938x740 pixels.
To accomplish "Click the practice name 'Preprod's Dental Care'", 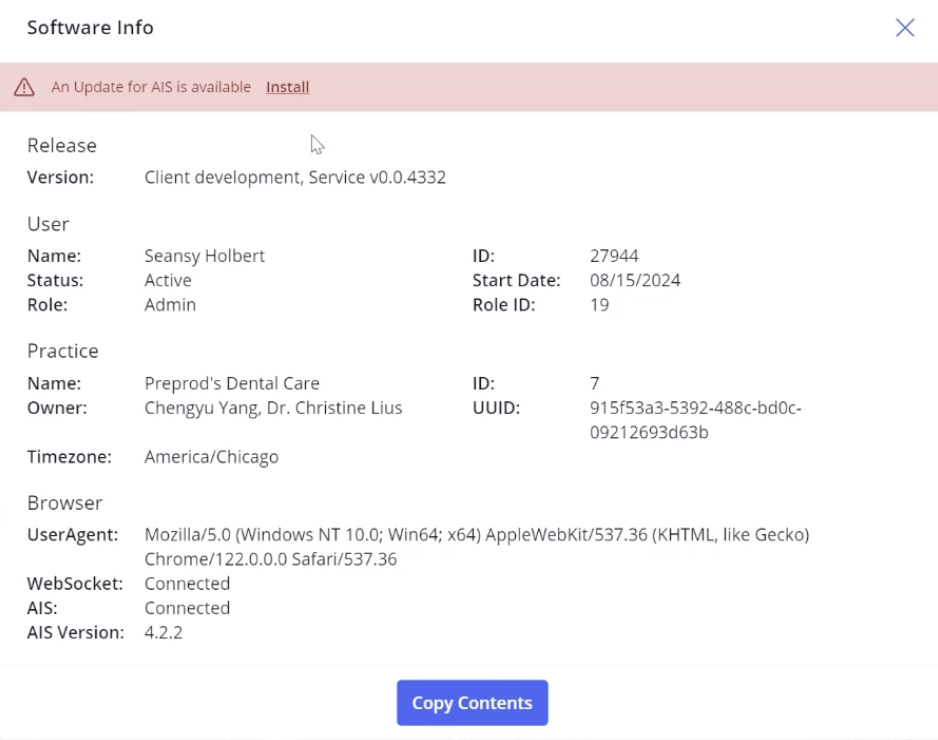I will 232,383.
